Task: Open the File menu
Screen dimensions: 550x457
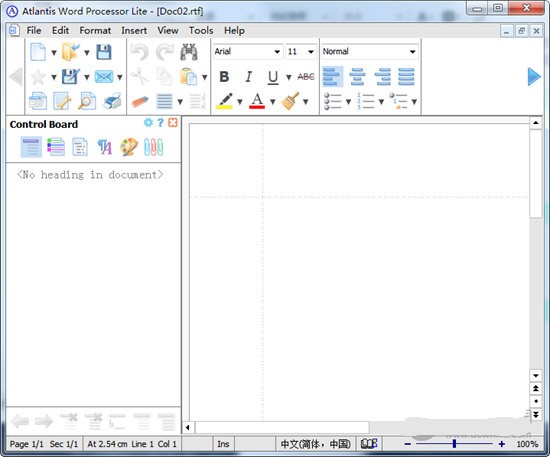Action: point(34,31)
